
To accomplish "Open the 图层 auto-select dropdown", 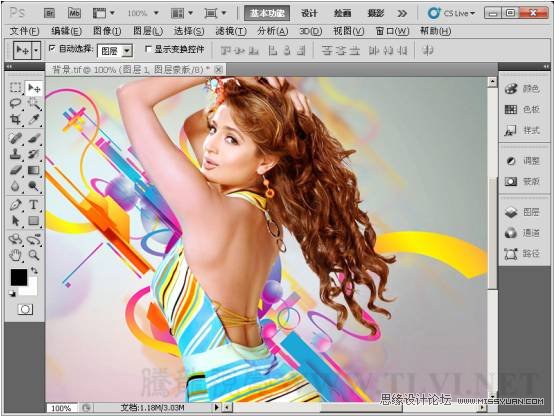I will (x=127, y=51).
